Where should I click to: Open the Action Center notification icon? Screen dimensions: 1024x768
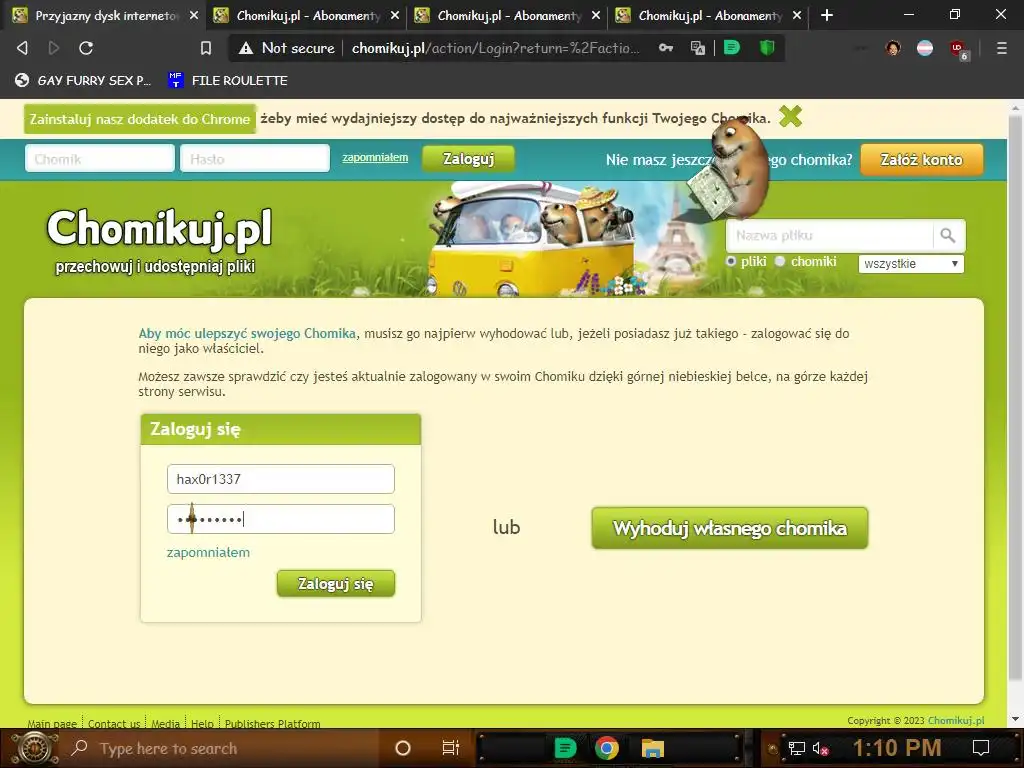(x=981, y=748)
